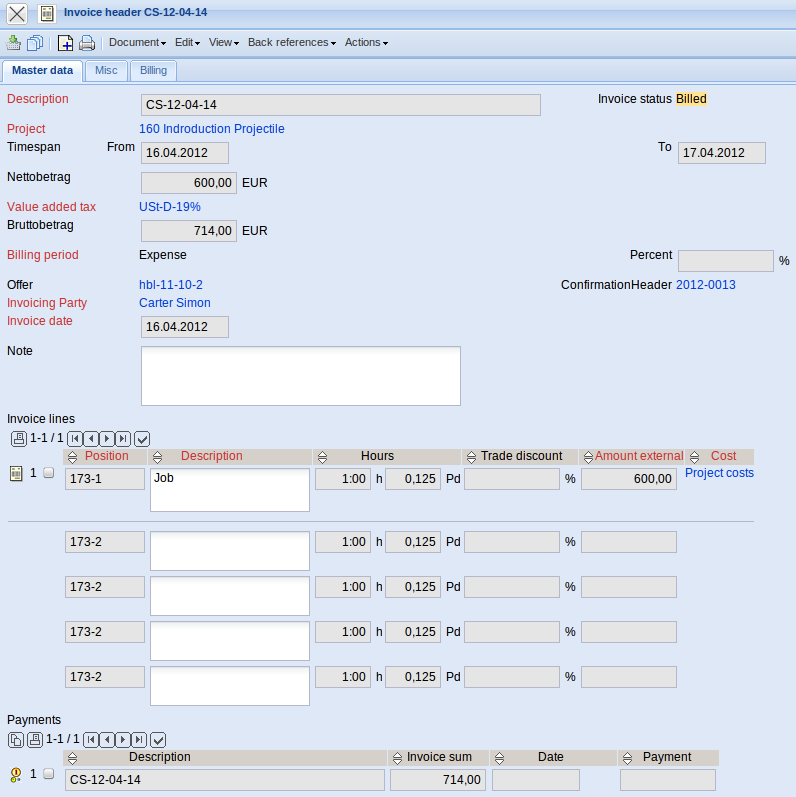This screenshot has width=796, height=797.
Task: Click the print icon in the toolbar
Action: 87,43
